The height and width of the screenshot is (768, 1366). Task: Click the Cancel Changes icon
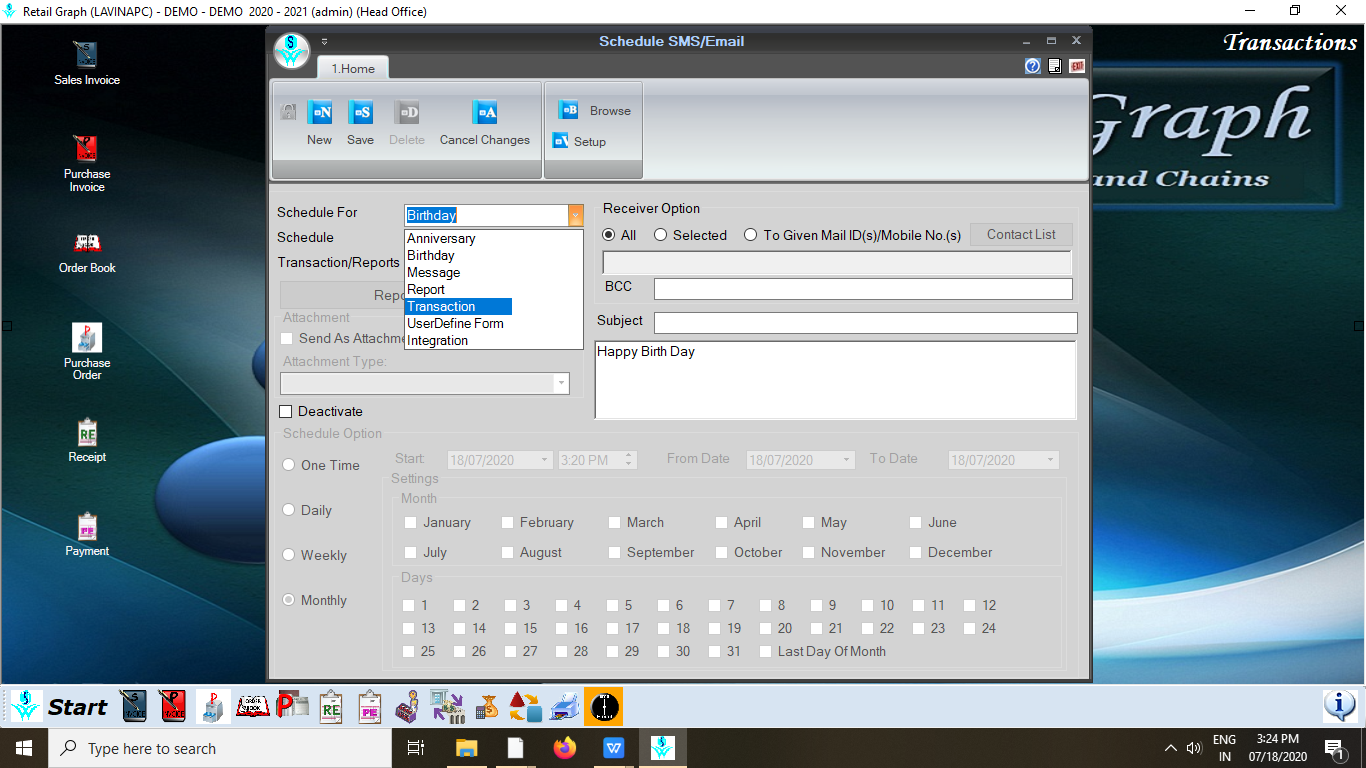[x=484, y=112]
